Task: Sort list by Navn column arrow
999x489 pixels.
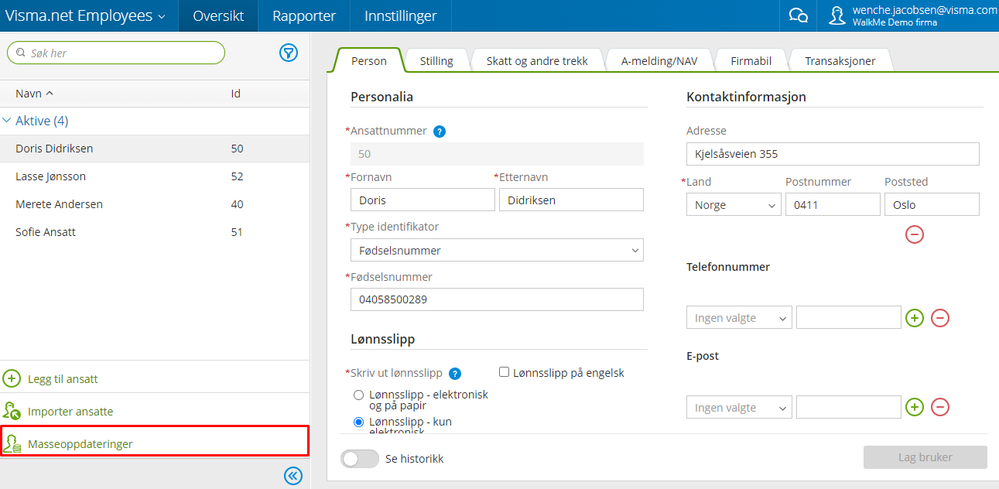Action: tap(50, 94)
